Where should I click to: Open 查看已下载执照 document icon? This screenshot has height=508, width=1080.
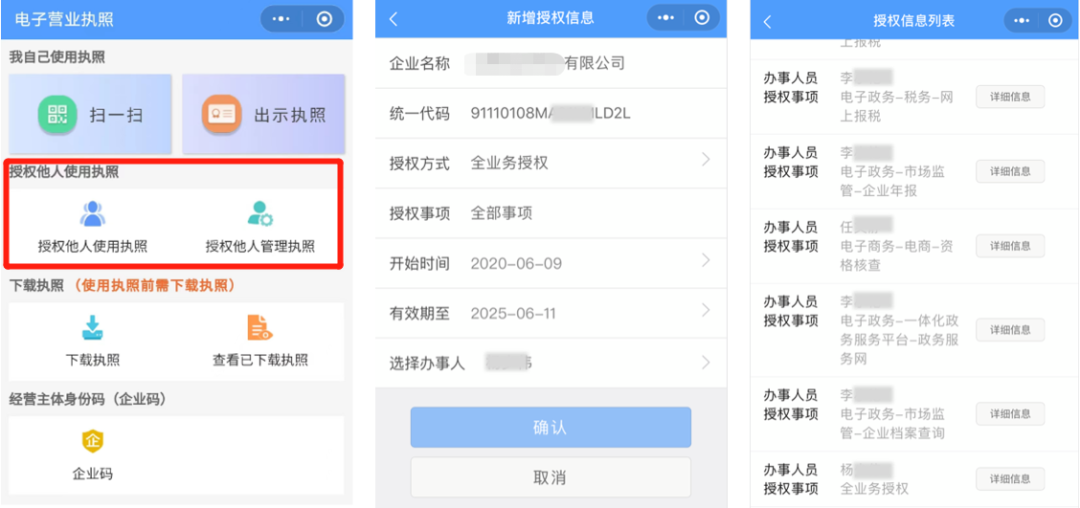tap(260, 327)
